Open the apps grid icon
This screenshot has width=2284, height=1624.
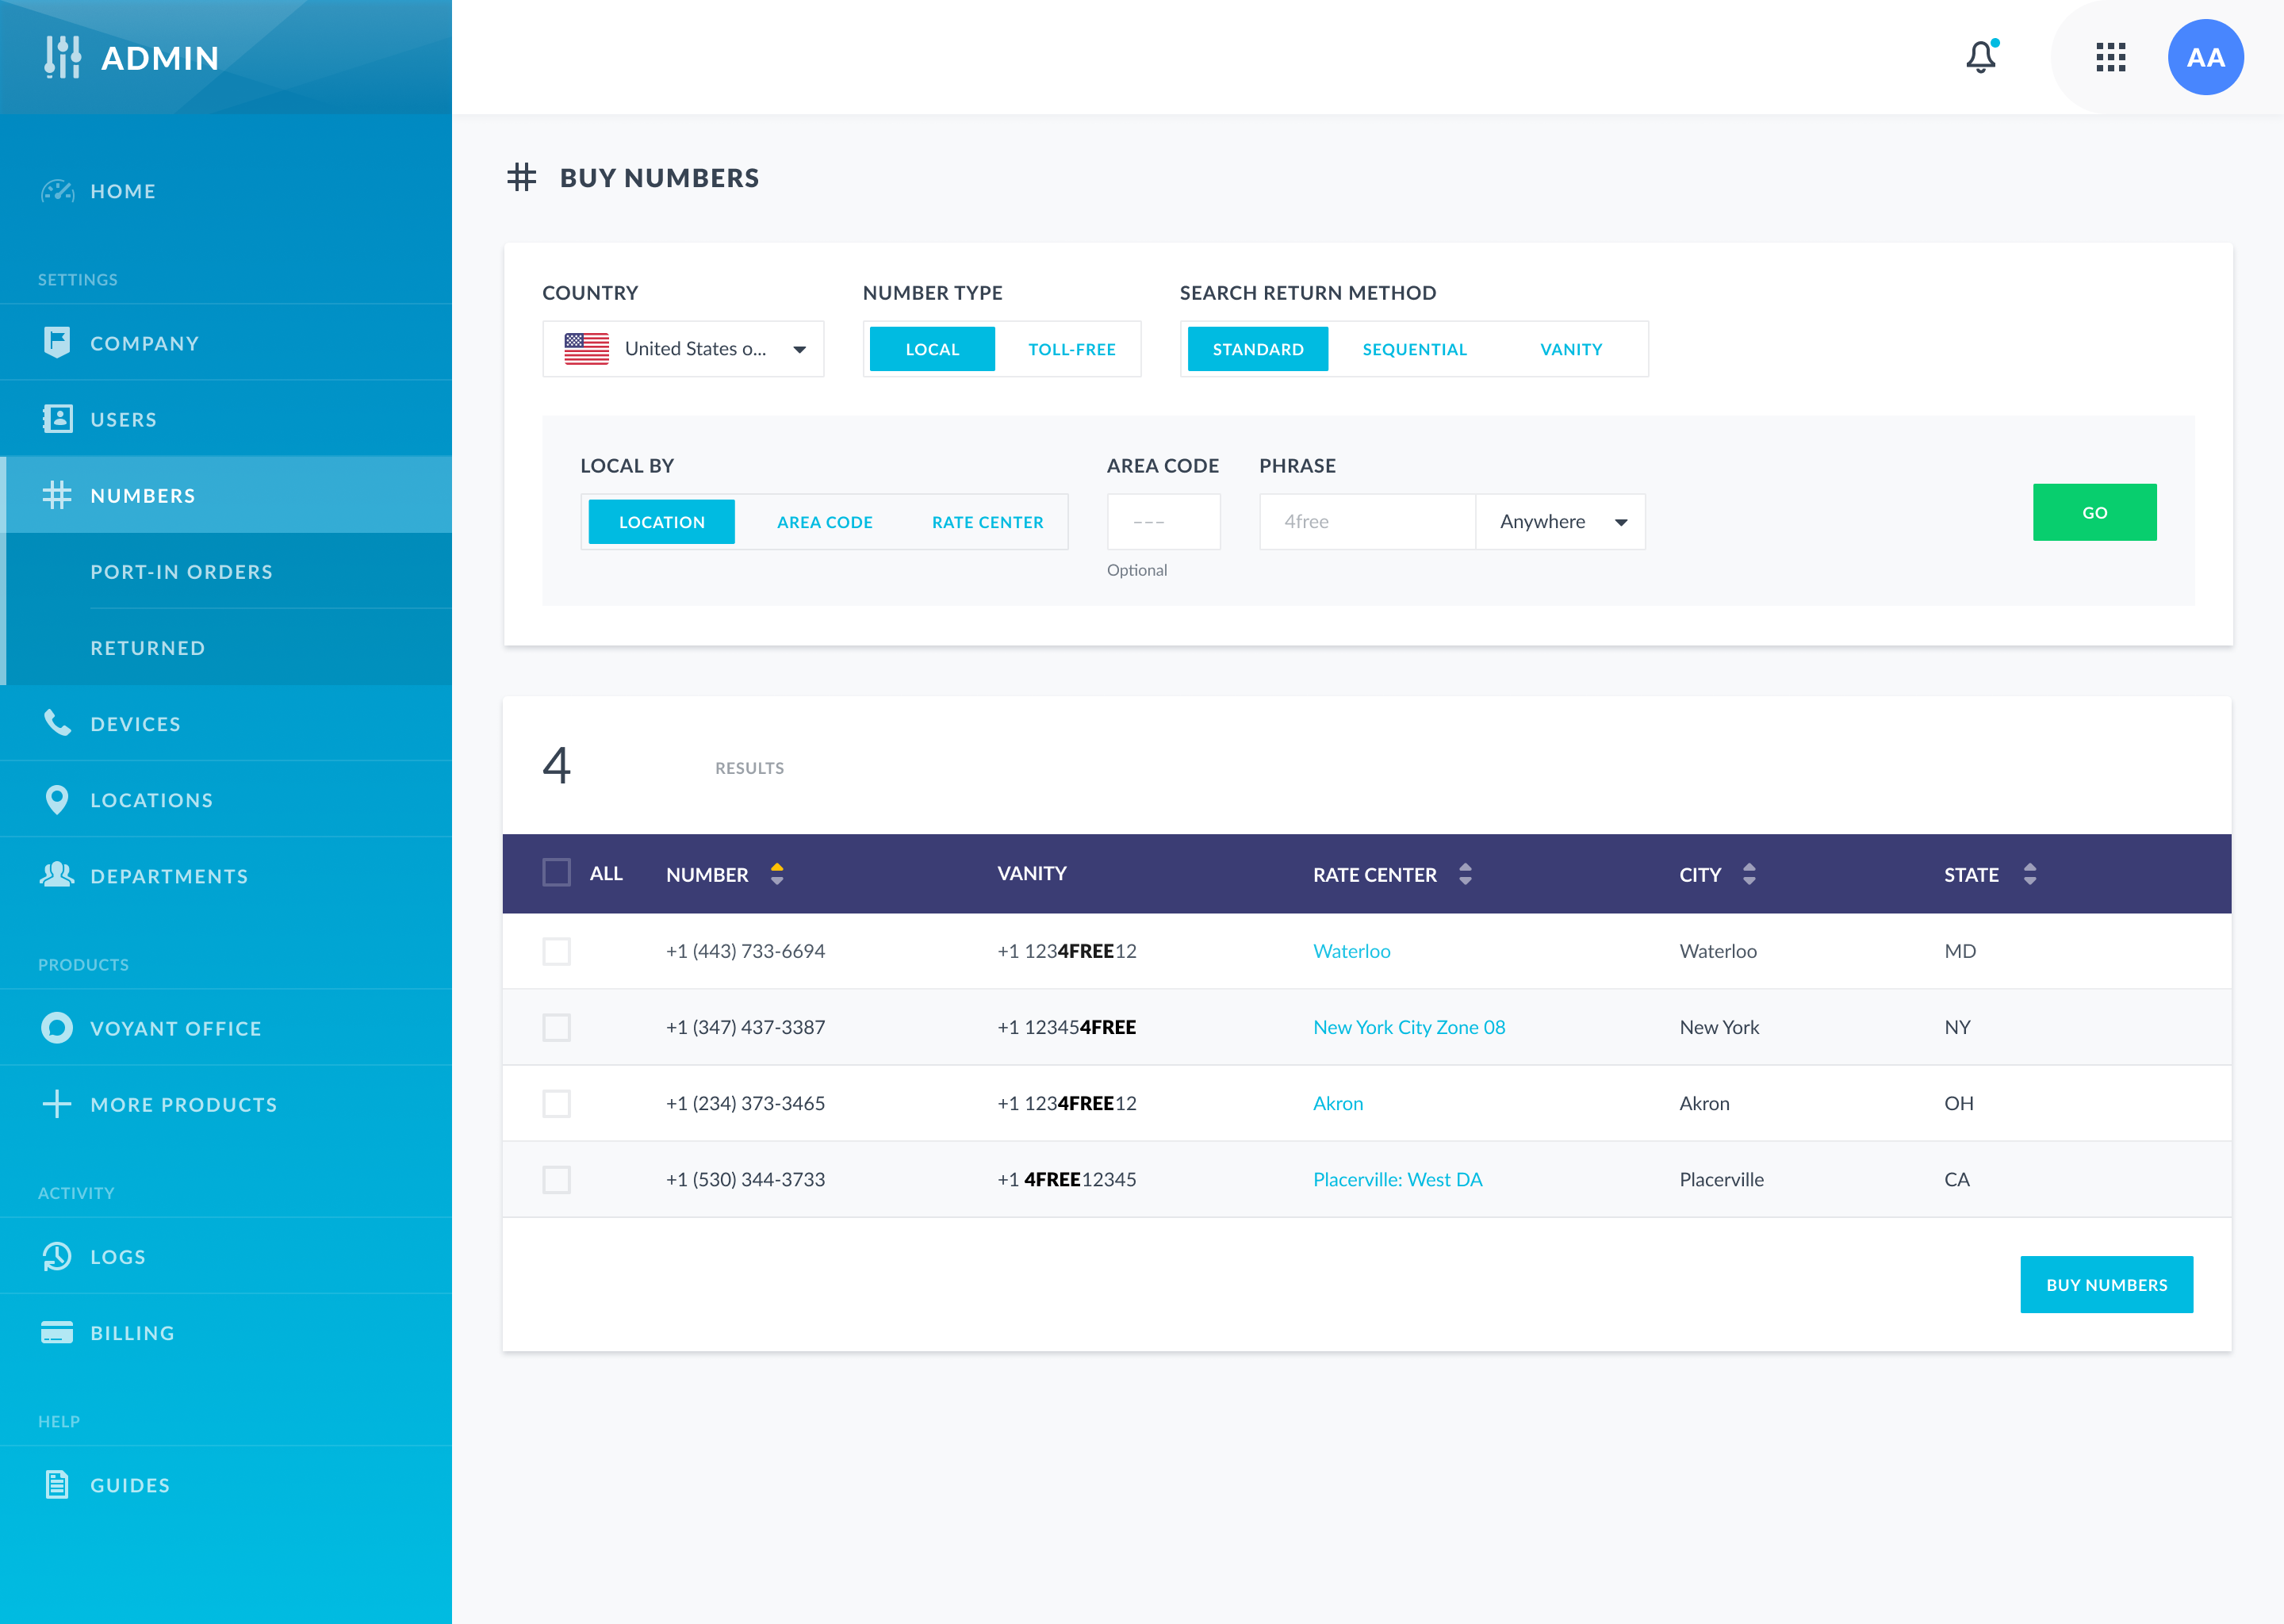[x=2110, y=57]
